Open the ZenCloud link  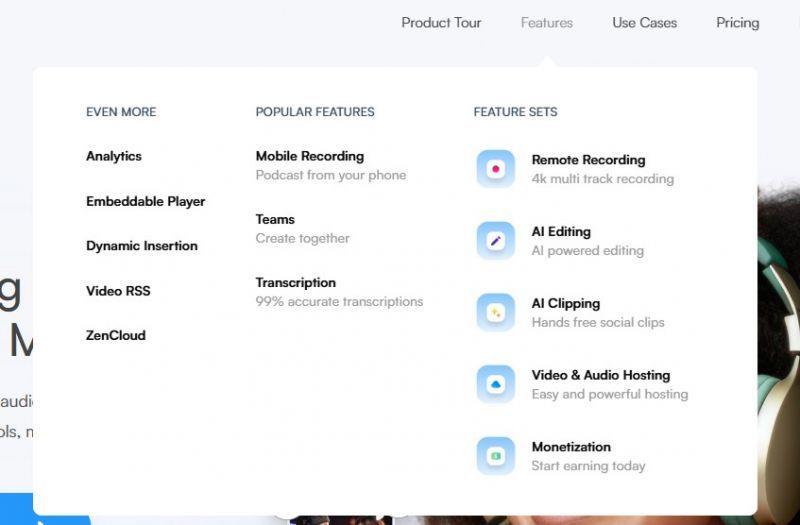[x=116, y=336]
